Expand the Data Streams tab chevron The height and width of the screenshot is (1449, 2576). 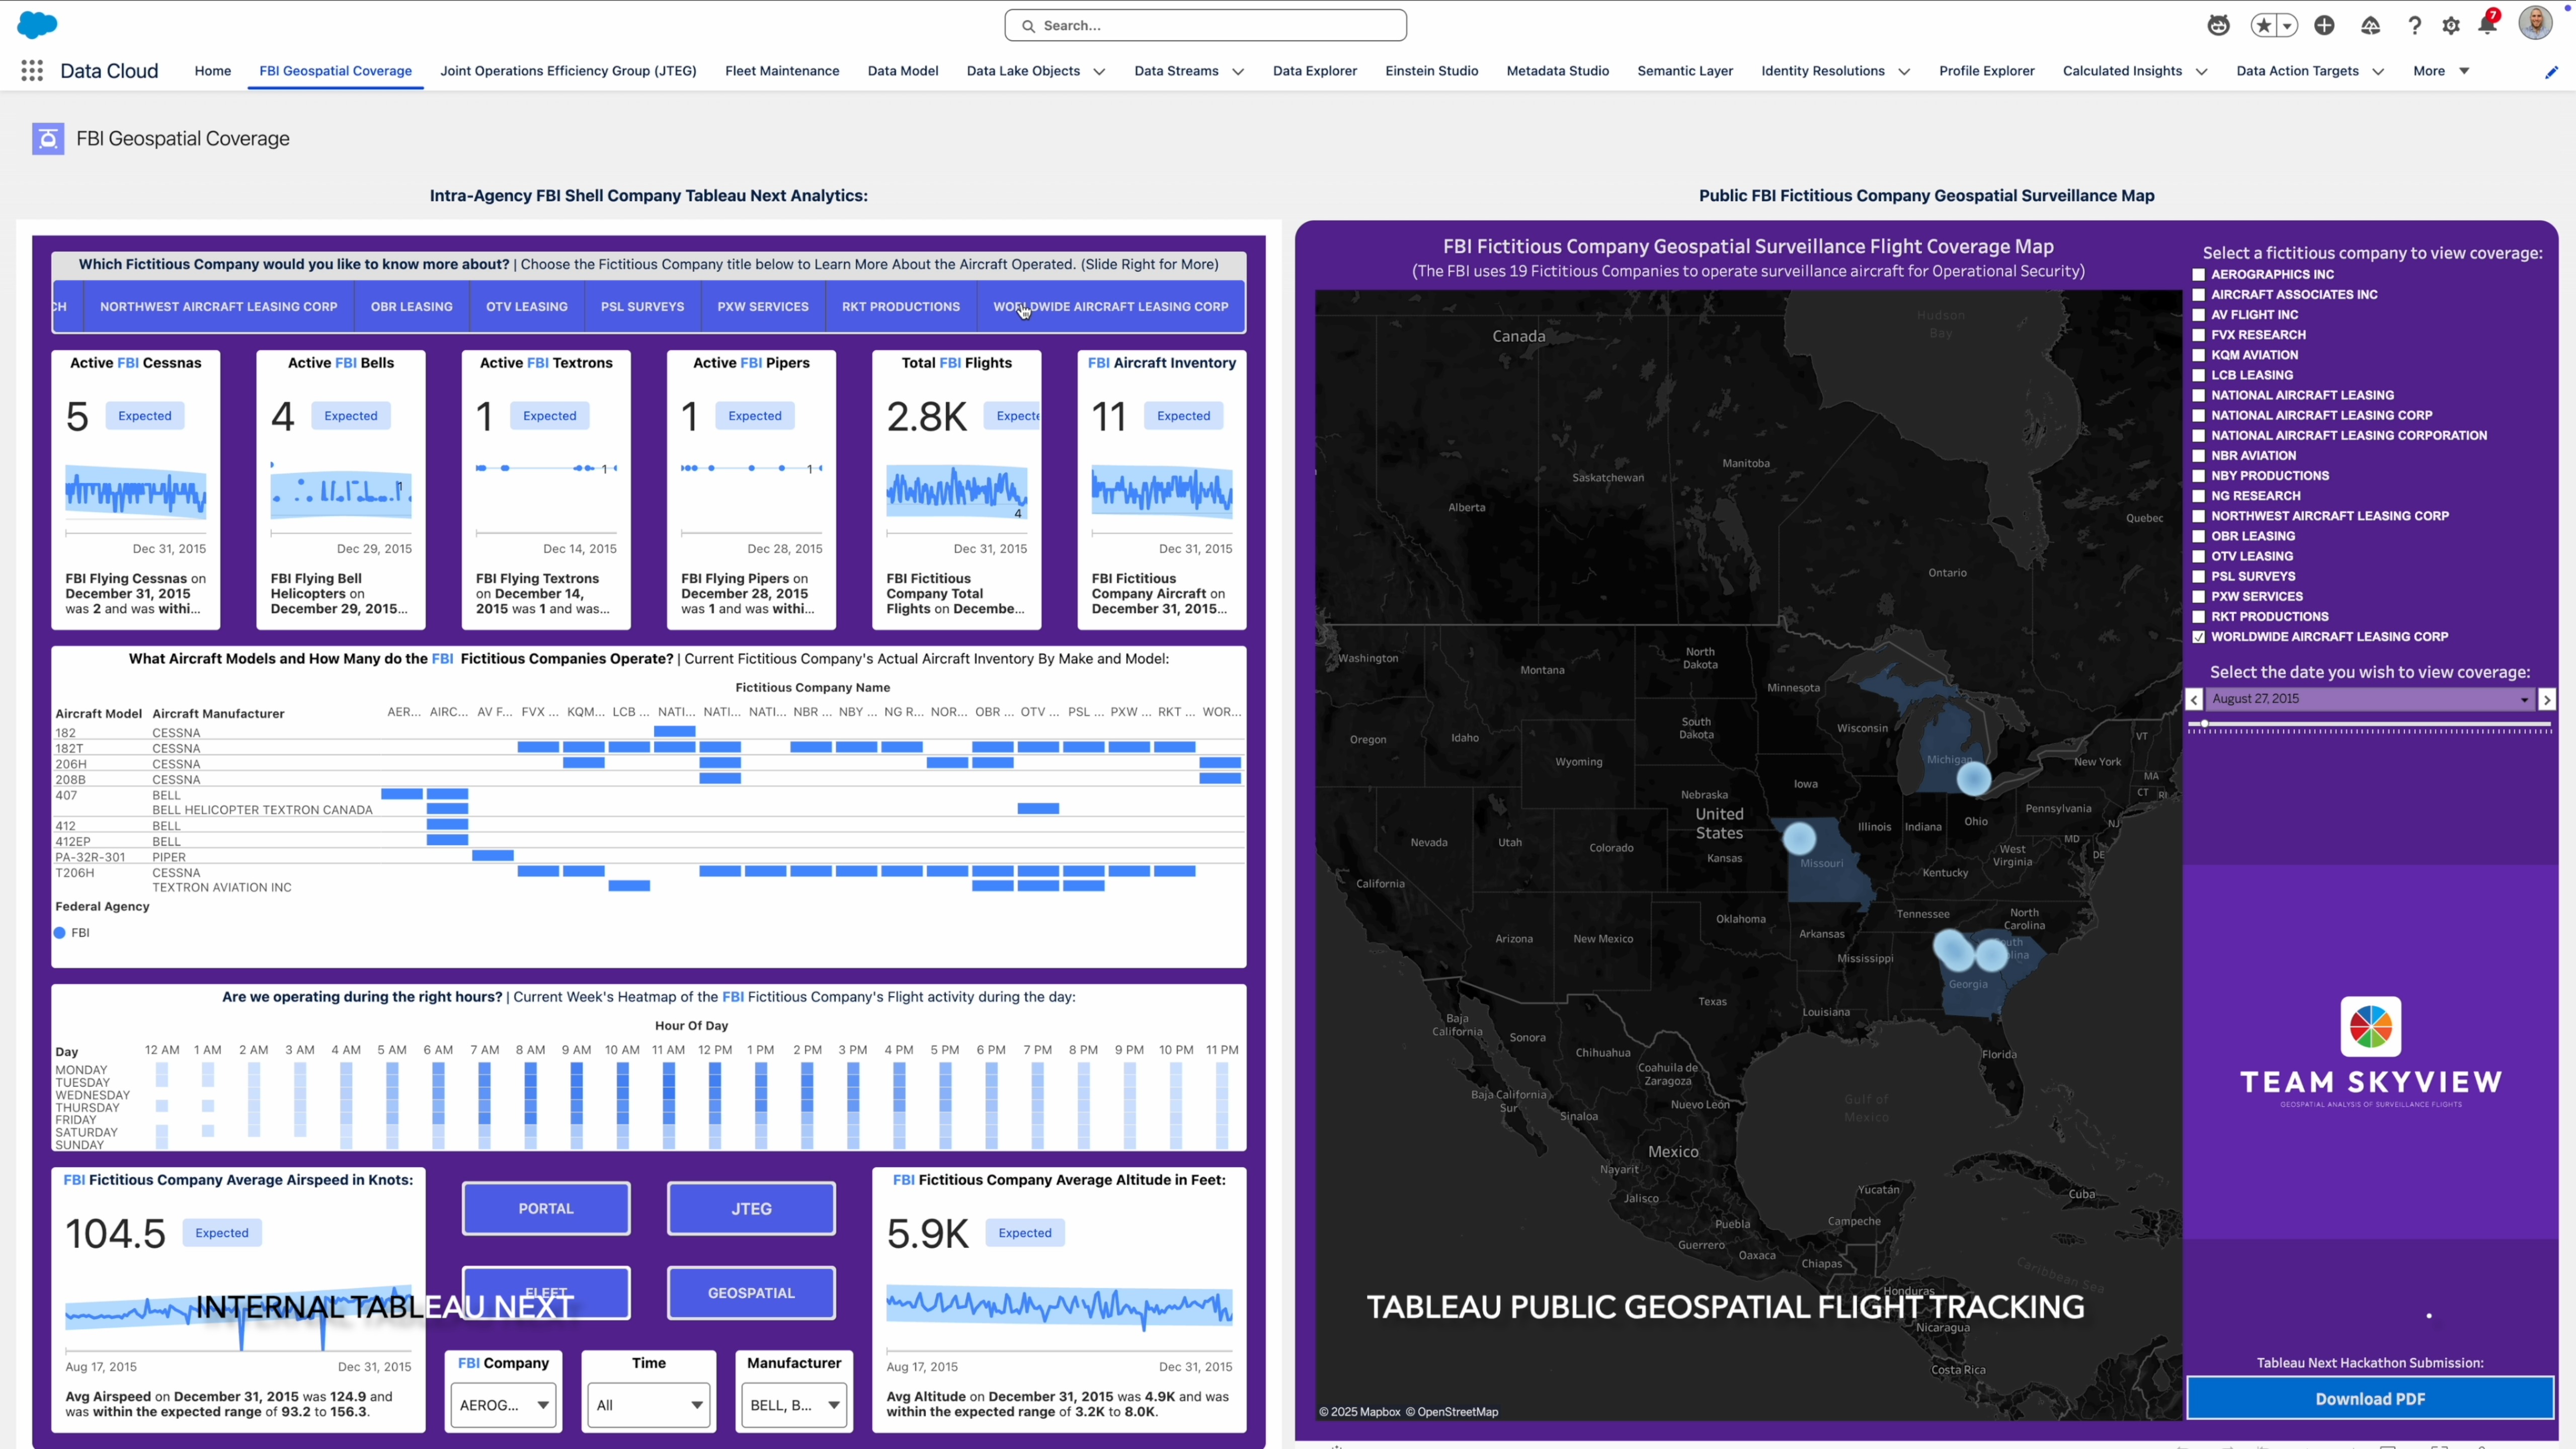click(1238, 72)
